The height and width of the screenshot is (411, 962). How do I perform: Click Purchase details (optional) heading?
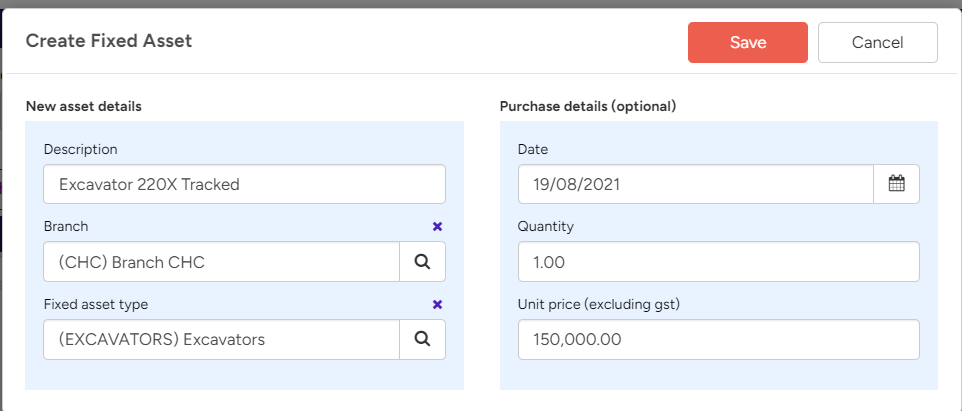pyautogui.click(x=588, y=106)
